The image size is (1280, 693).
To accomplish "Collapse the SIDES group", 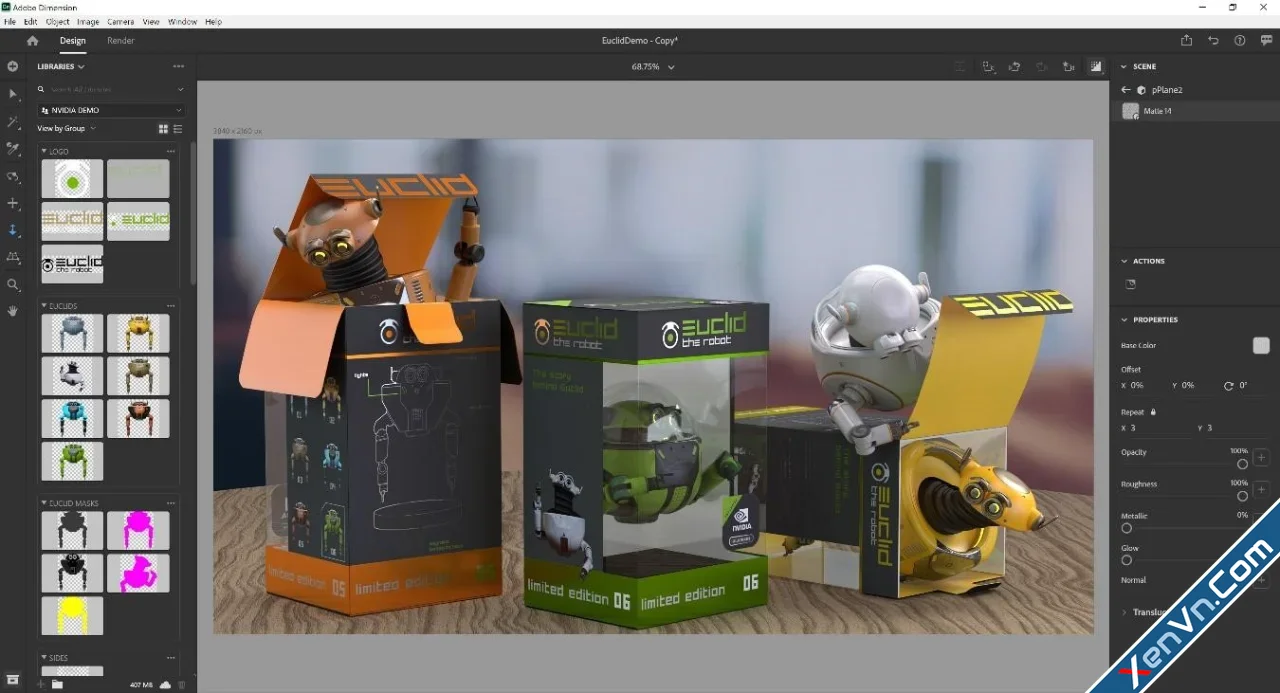I will [44, 658].
